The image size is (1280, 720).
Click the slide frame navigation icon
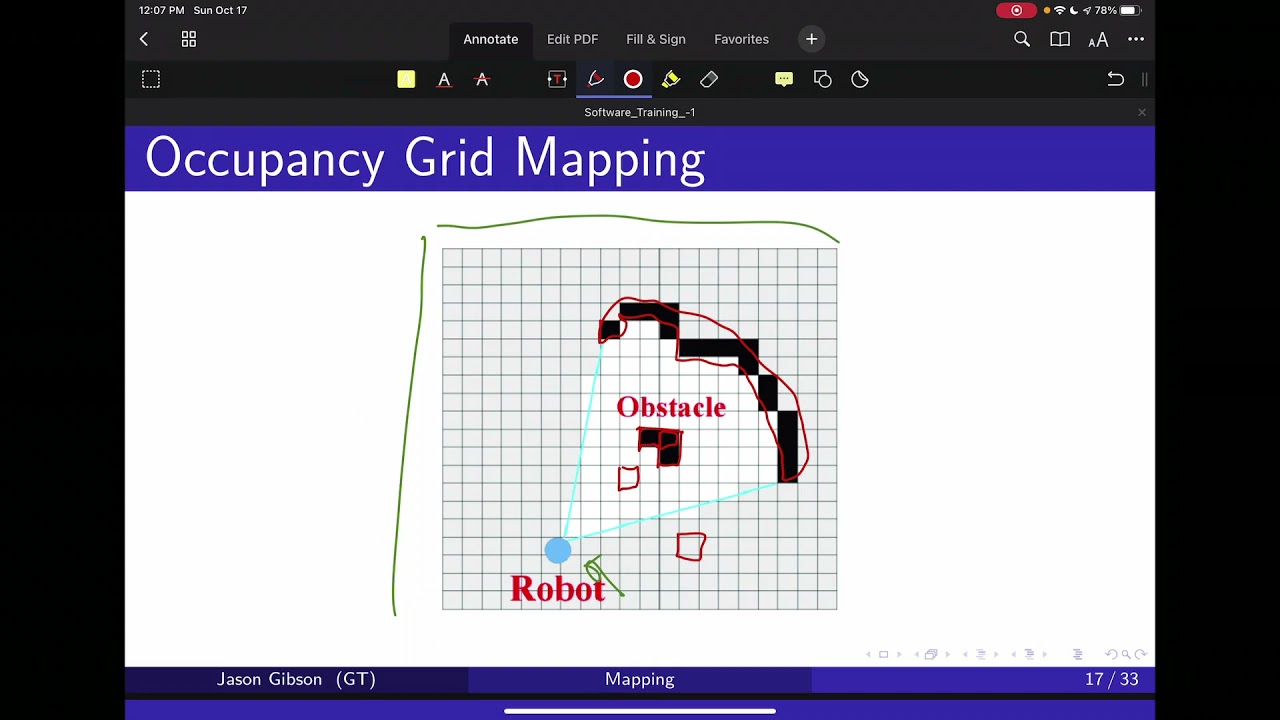tap(883, 654)
